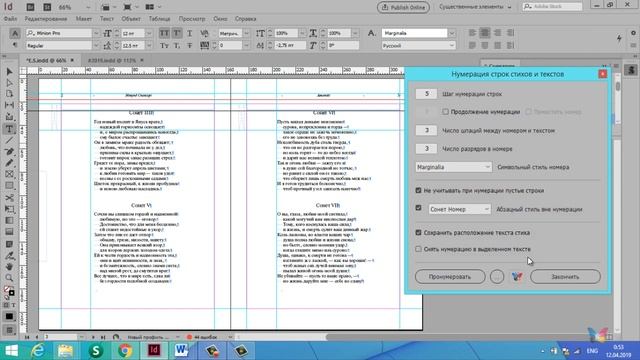Image resolution: width=640 pixels, height=360 pixels.
Task: Select the Gap tool
Action: tap(9, 105)
